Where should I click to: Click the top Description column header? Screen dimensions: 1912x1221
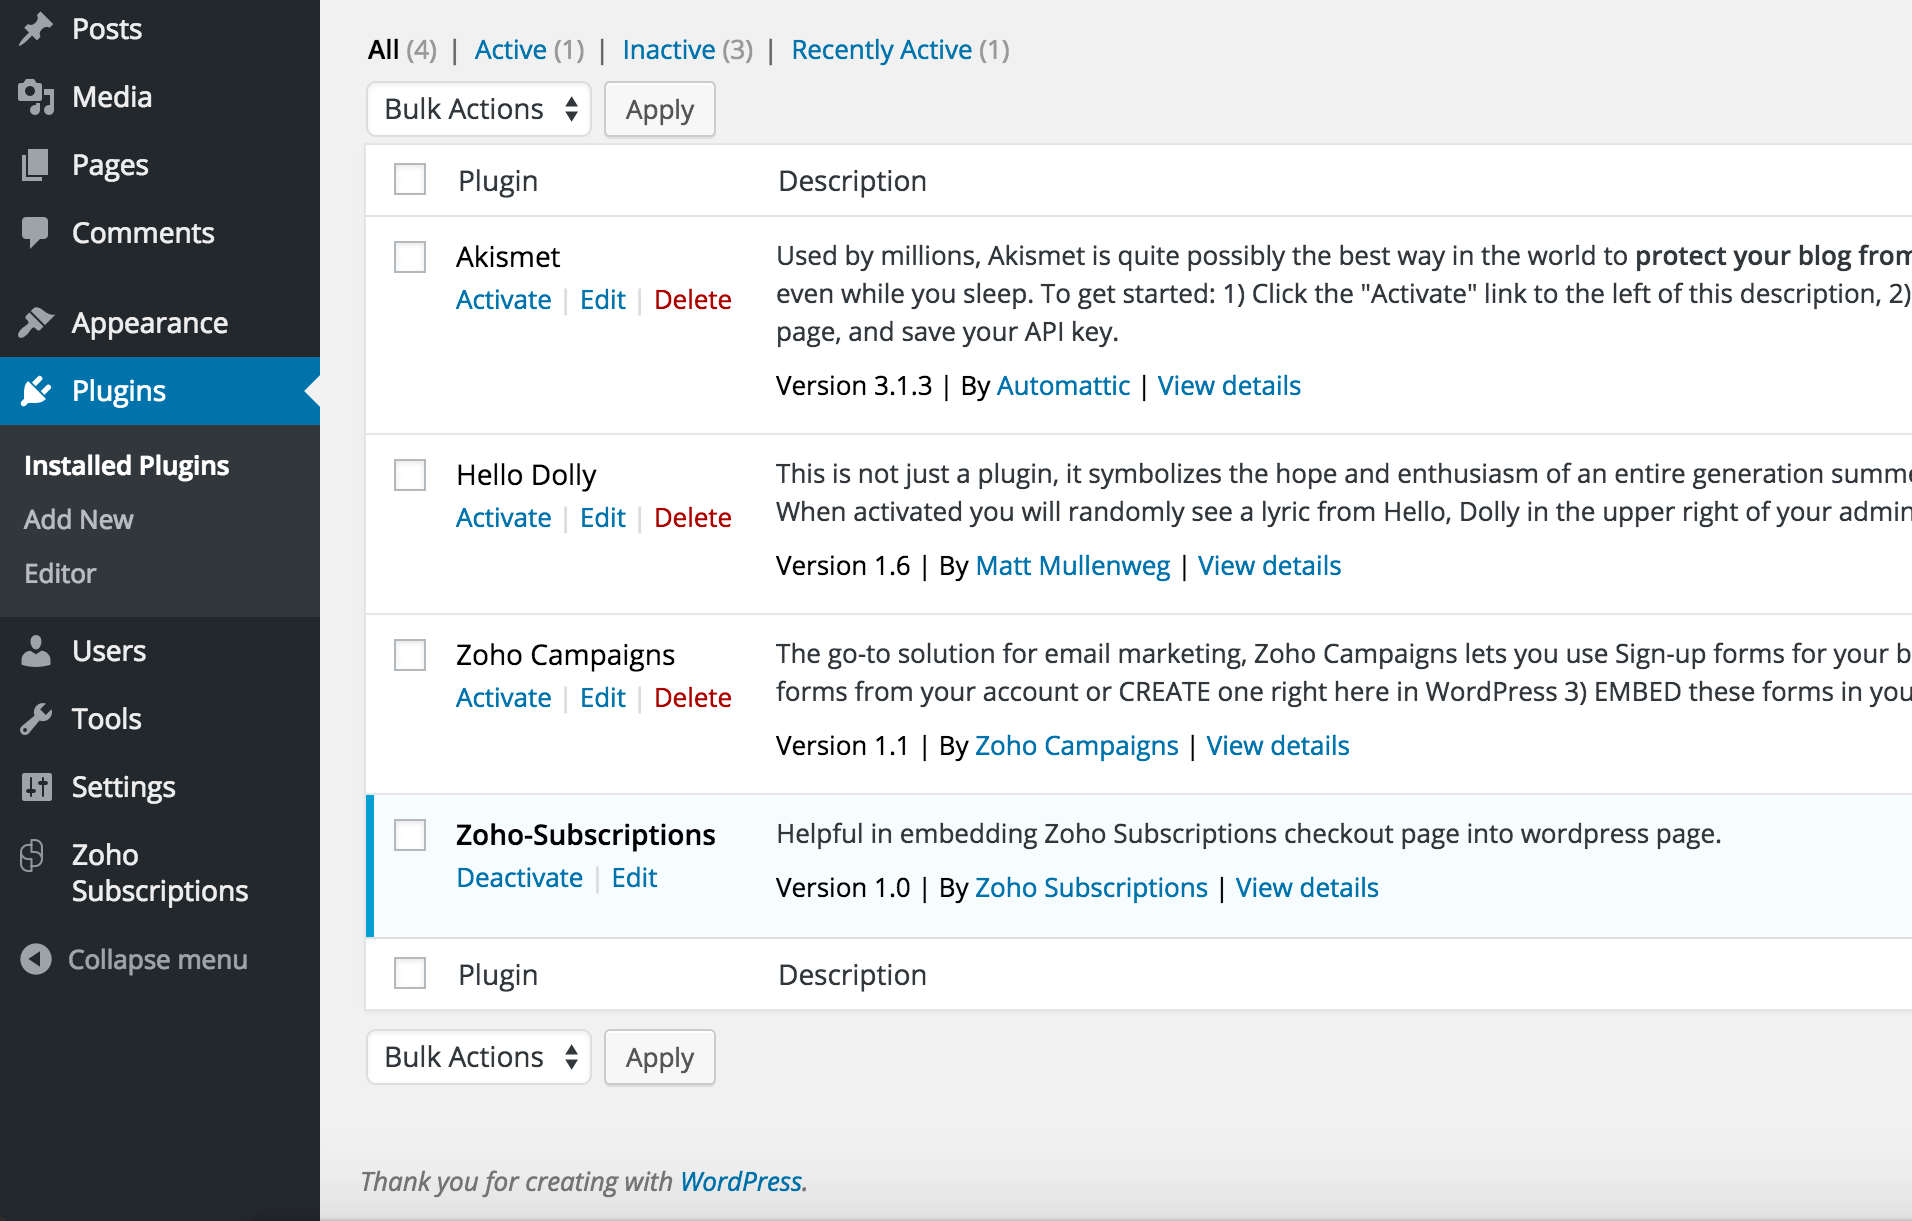853,181
